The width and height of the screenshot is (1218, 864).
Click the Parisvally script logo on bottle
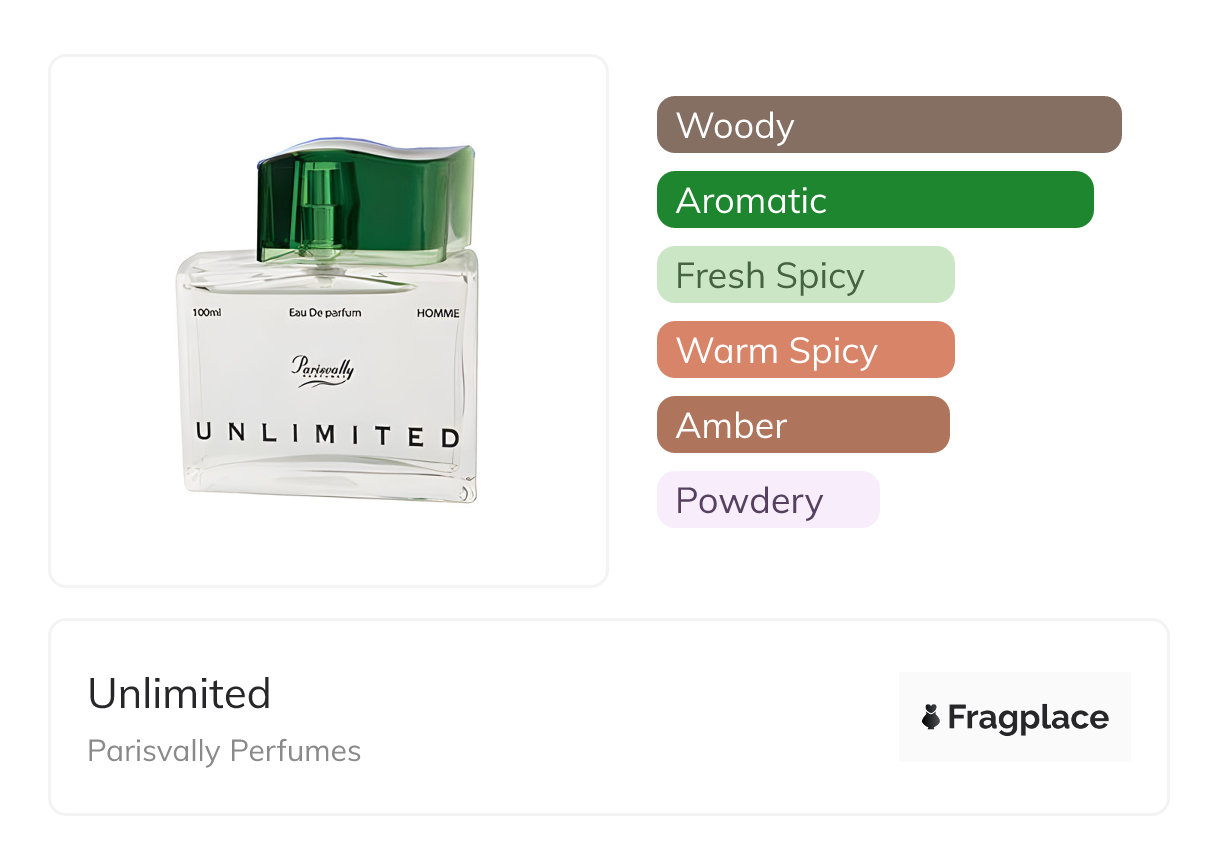pos(323,369)
